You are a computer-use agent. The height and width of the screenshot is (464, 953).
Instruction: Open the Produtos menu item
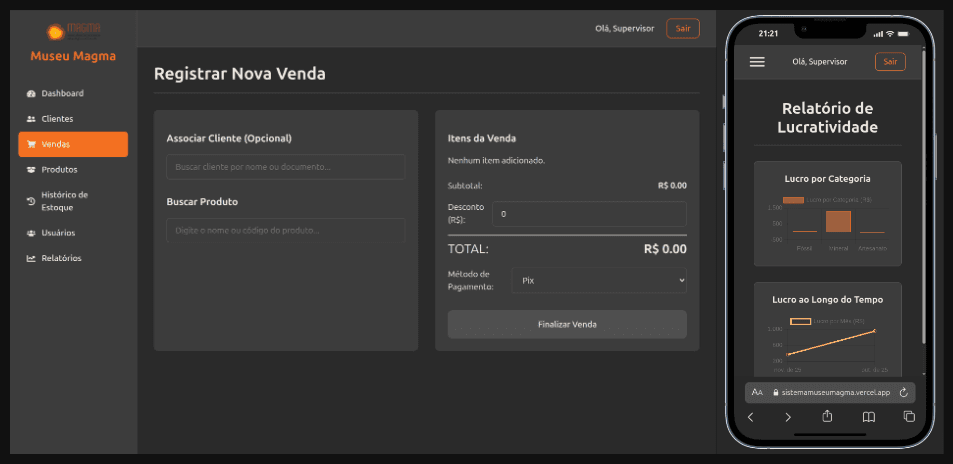59,169
